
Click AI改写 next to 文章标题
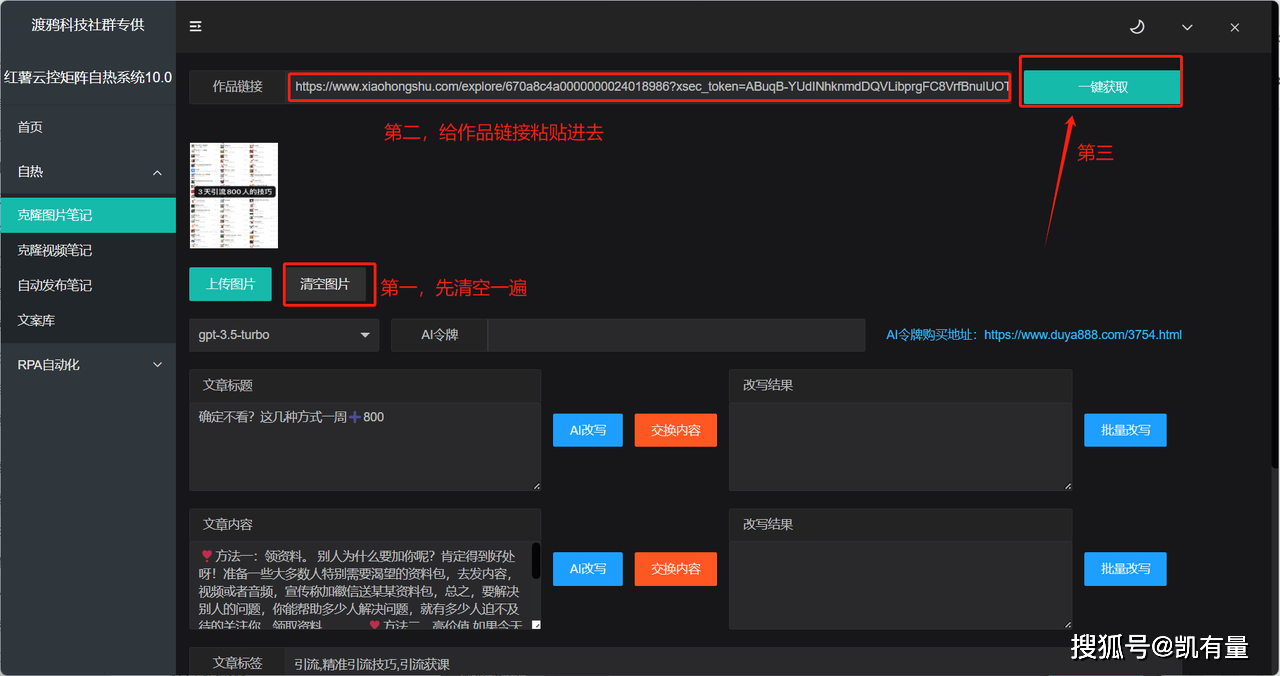click(588, 430)
